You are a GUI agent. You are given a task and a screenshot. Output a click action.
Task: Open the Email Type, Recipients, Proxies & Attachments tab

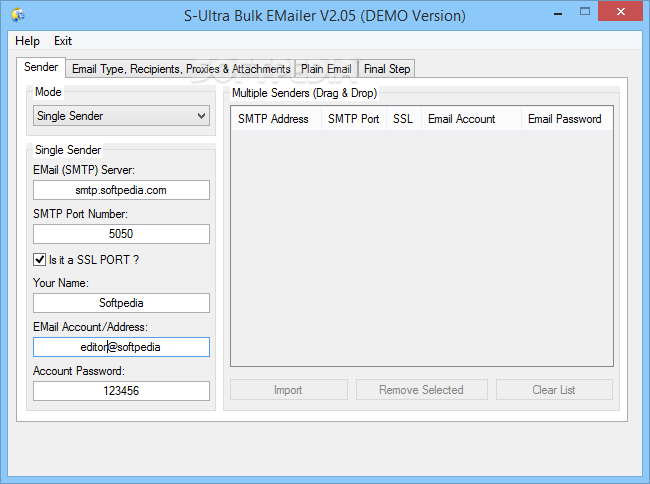[x=181, y=69]
